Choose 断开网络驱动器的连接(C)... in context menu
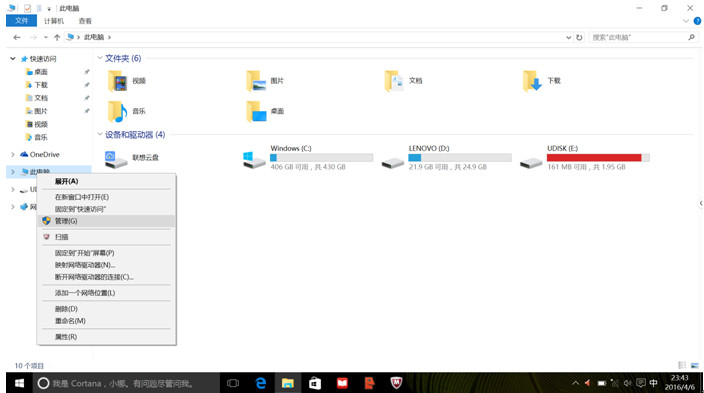 coord(106,277)
